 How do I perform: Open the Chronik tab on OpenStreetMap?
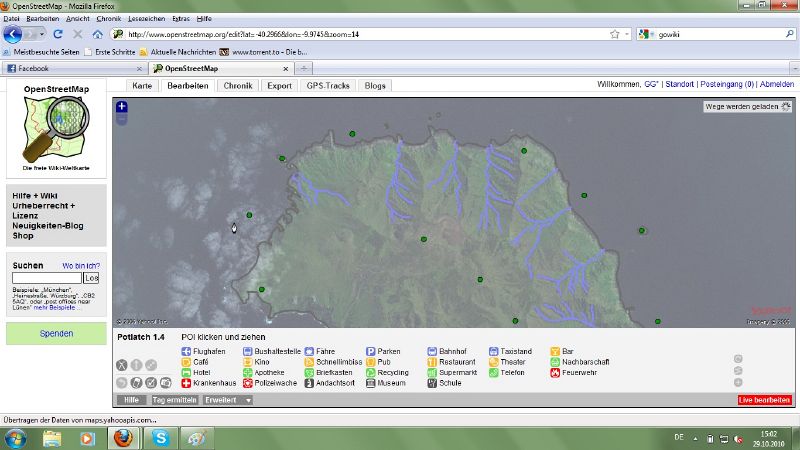click(x=238, y=86)
